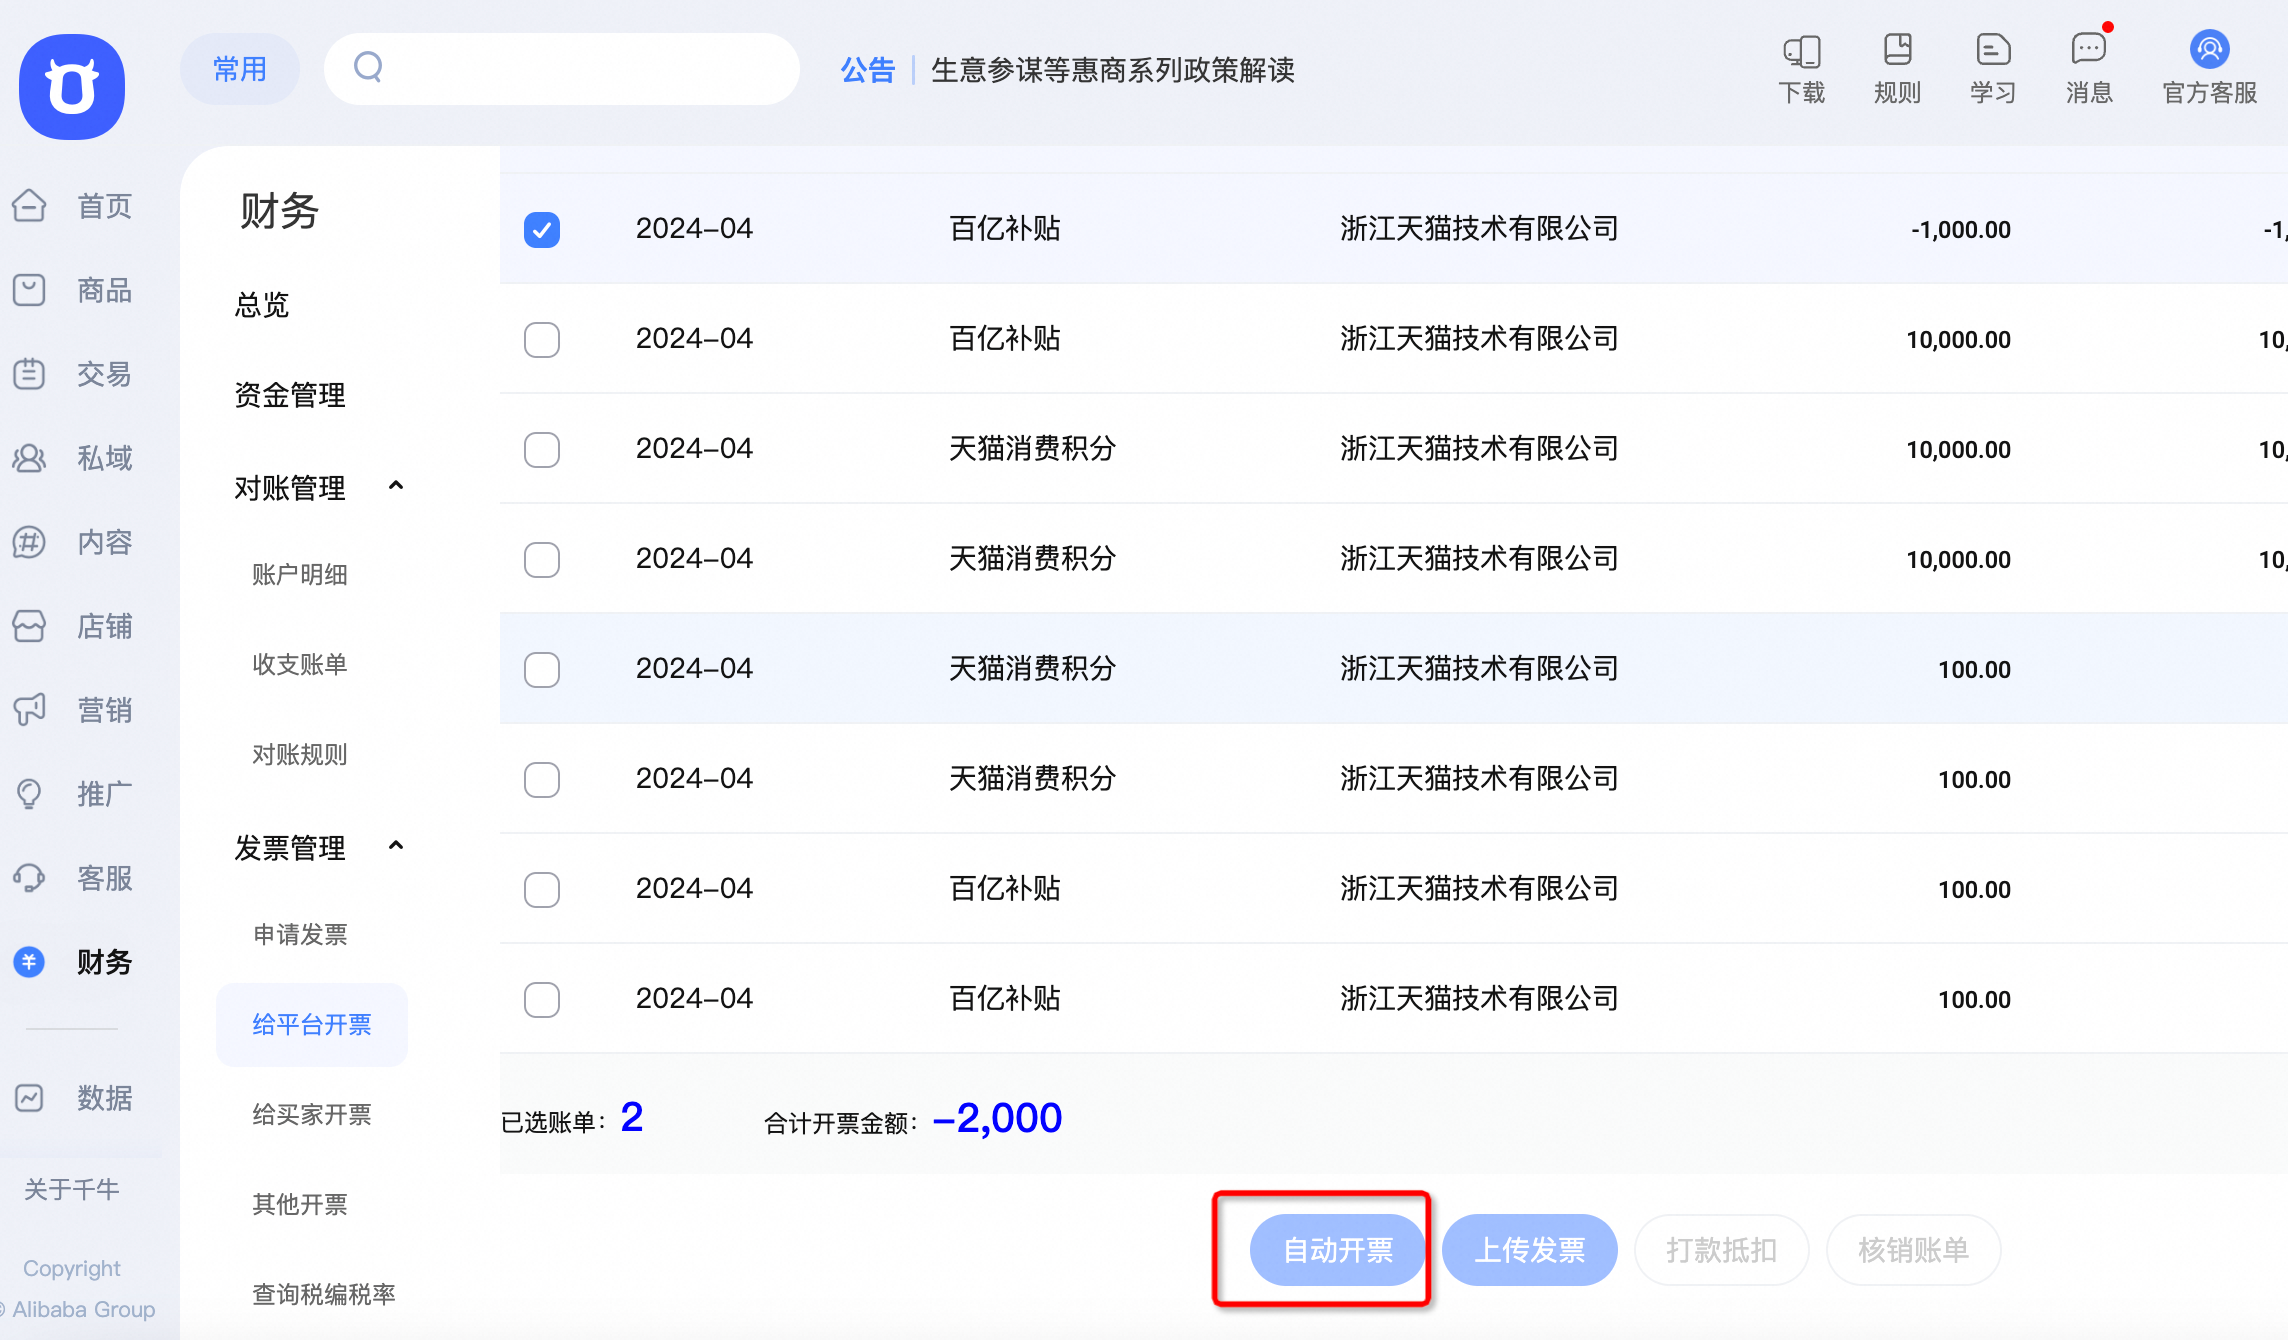Image resolution: width=2288 pixels, height=1340 pixels.
Task: Contact 官方客服 via the headset icon
Action: 2210,49
